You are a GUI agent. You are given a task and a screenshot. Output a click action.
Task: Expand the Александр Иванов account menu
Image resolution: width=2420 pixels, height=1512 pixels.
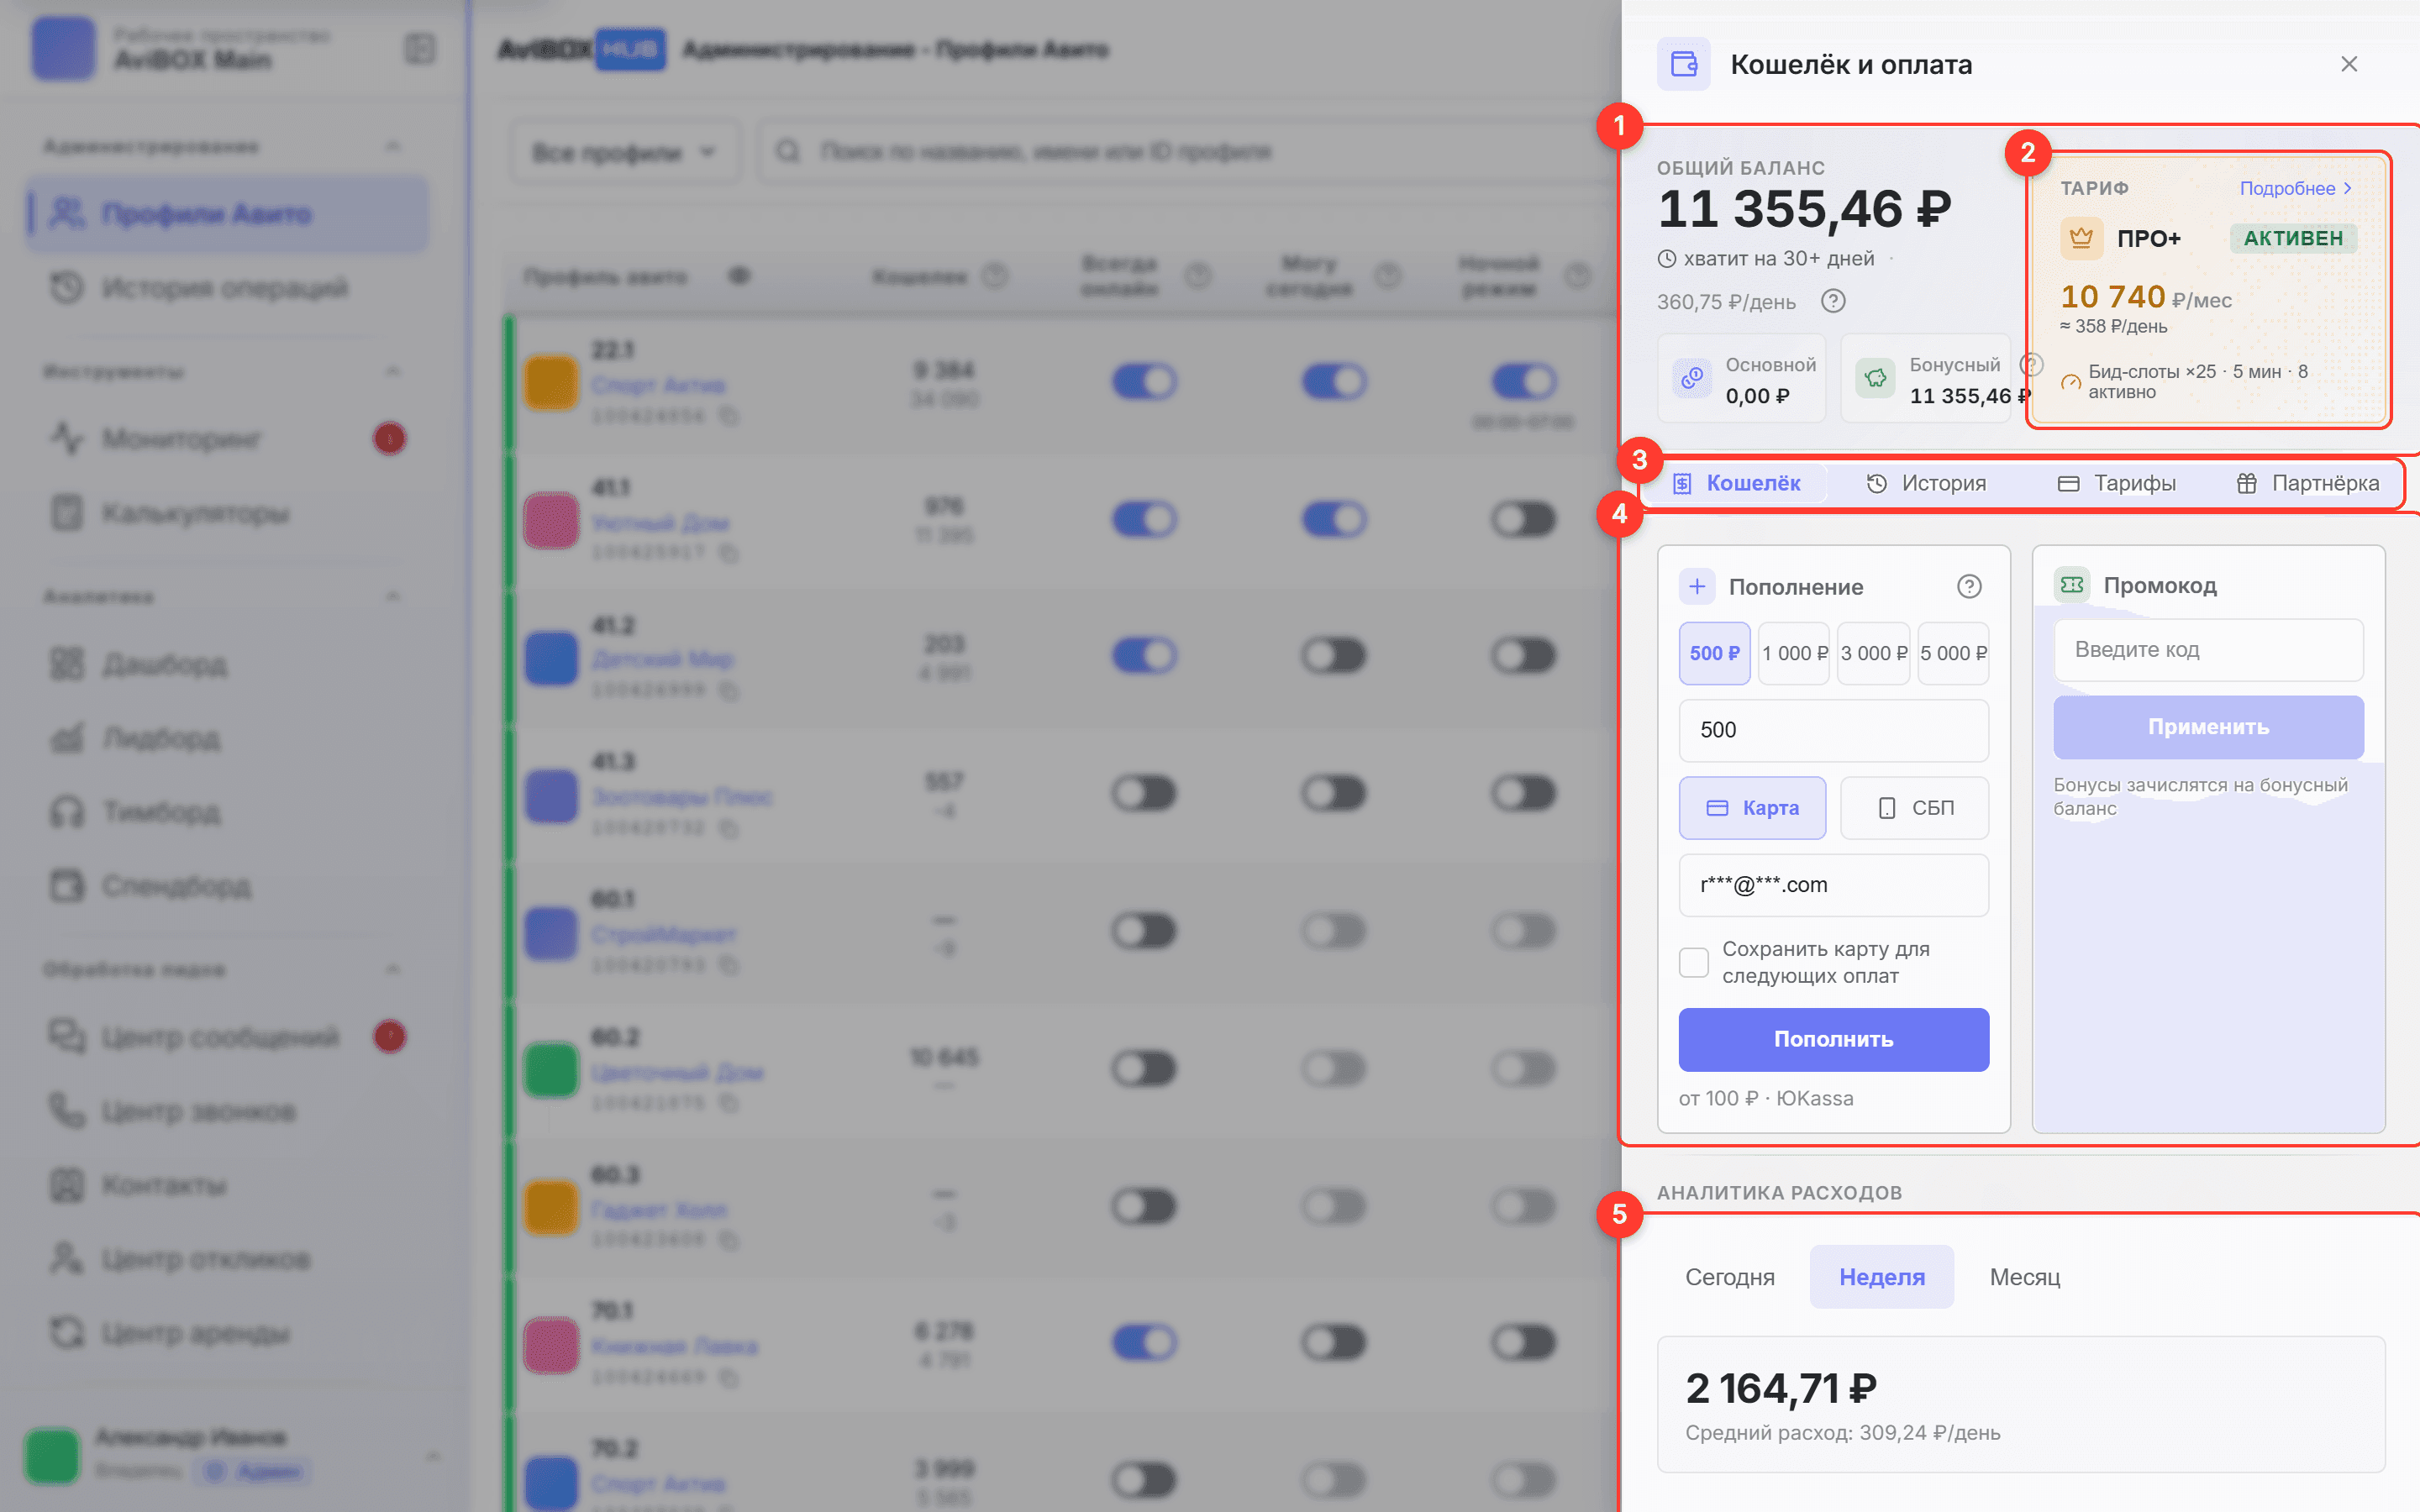433,1456
